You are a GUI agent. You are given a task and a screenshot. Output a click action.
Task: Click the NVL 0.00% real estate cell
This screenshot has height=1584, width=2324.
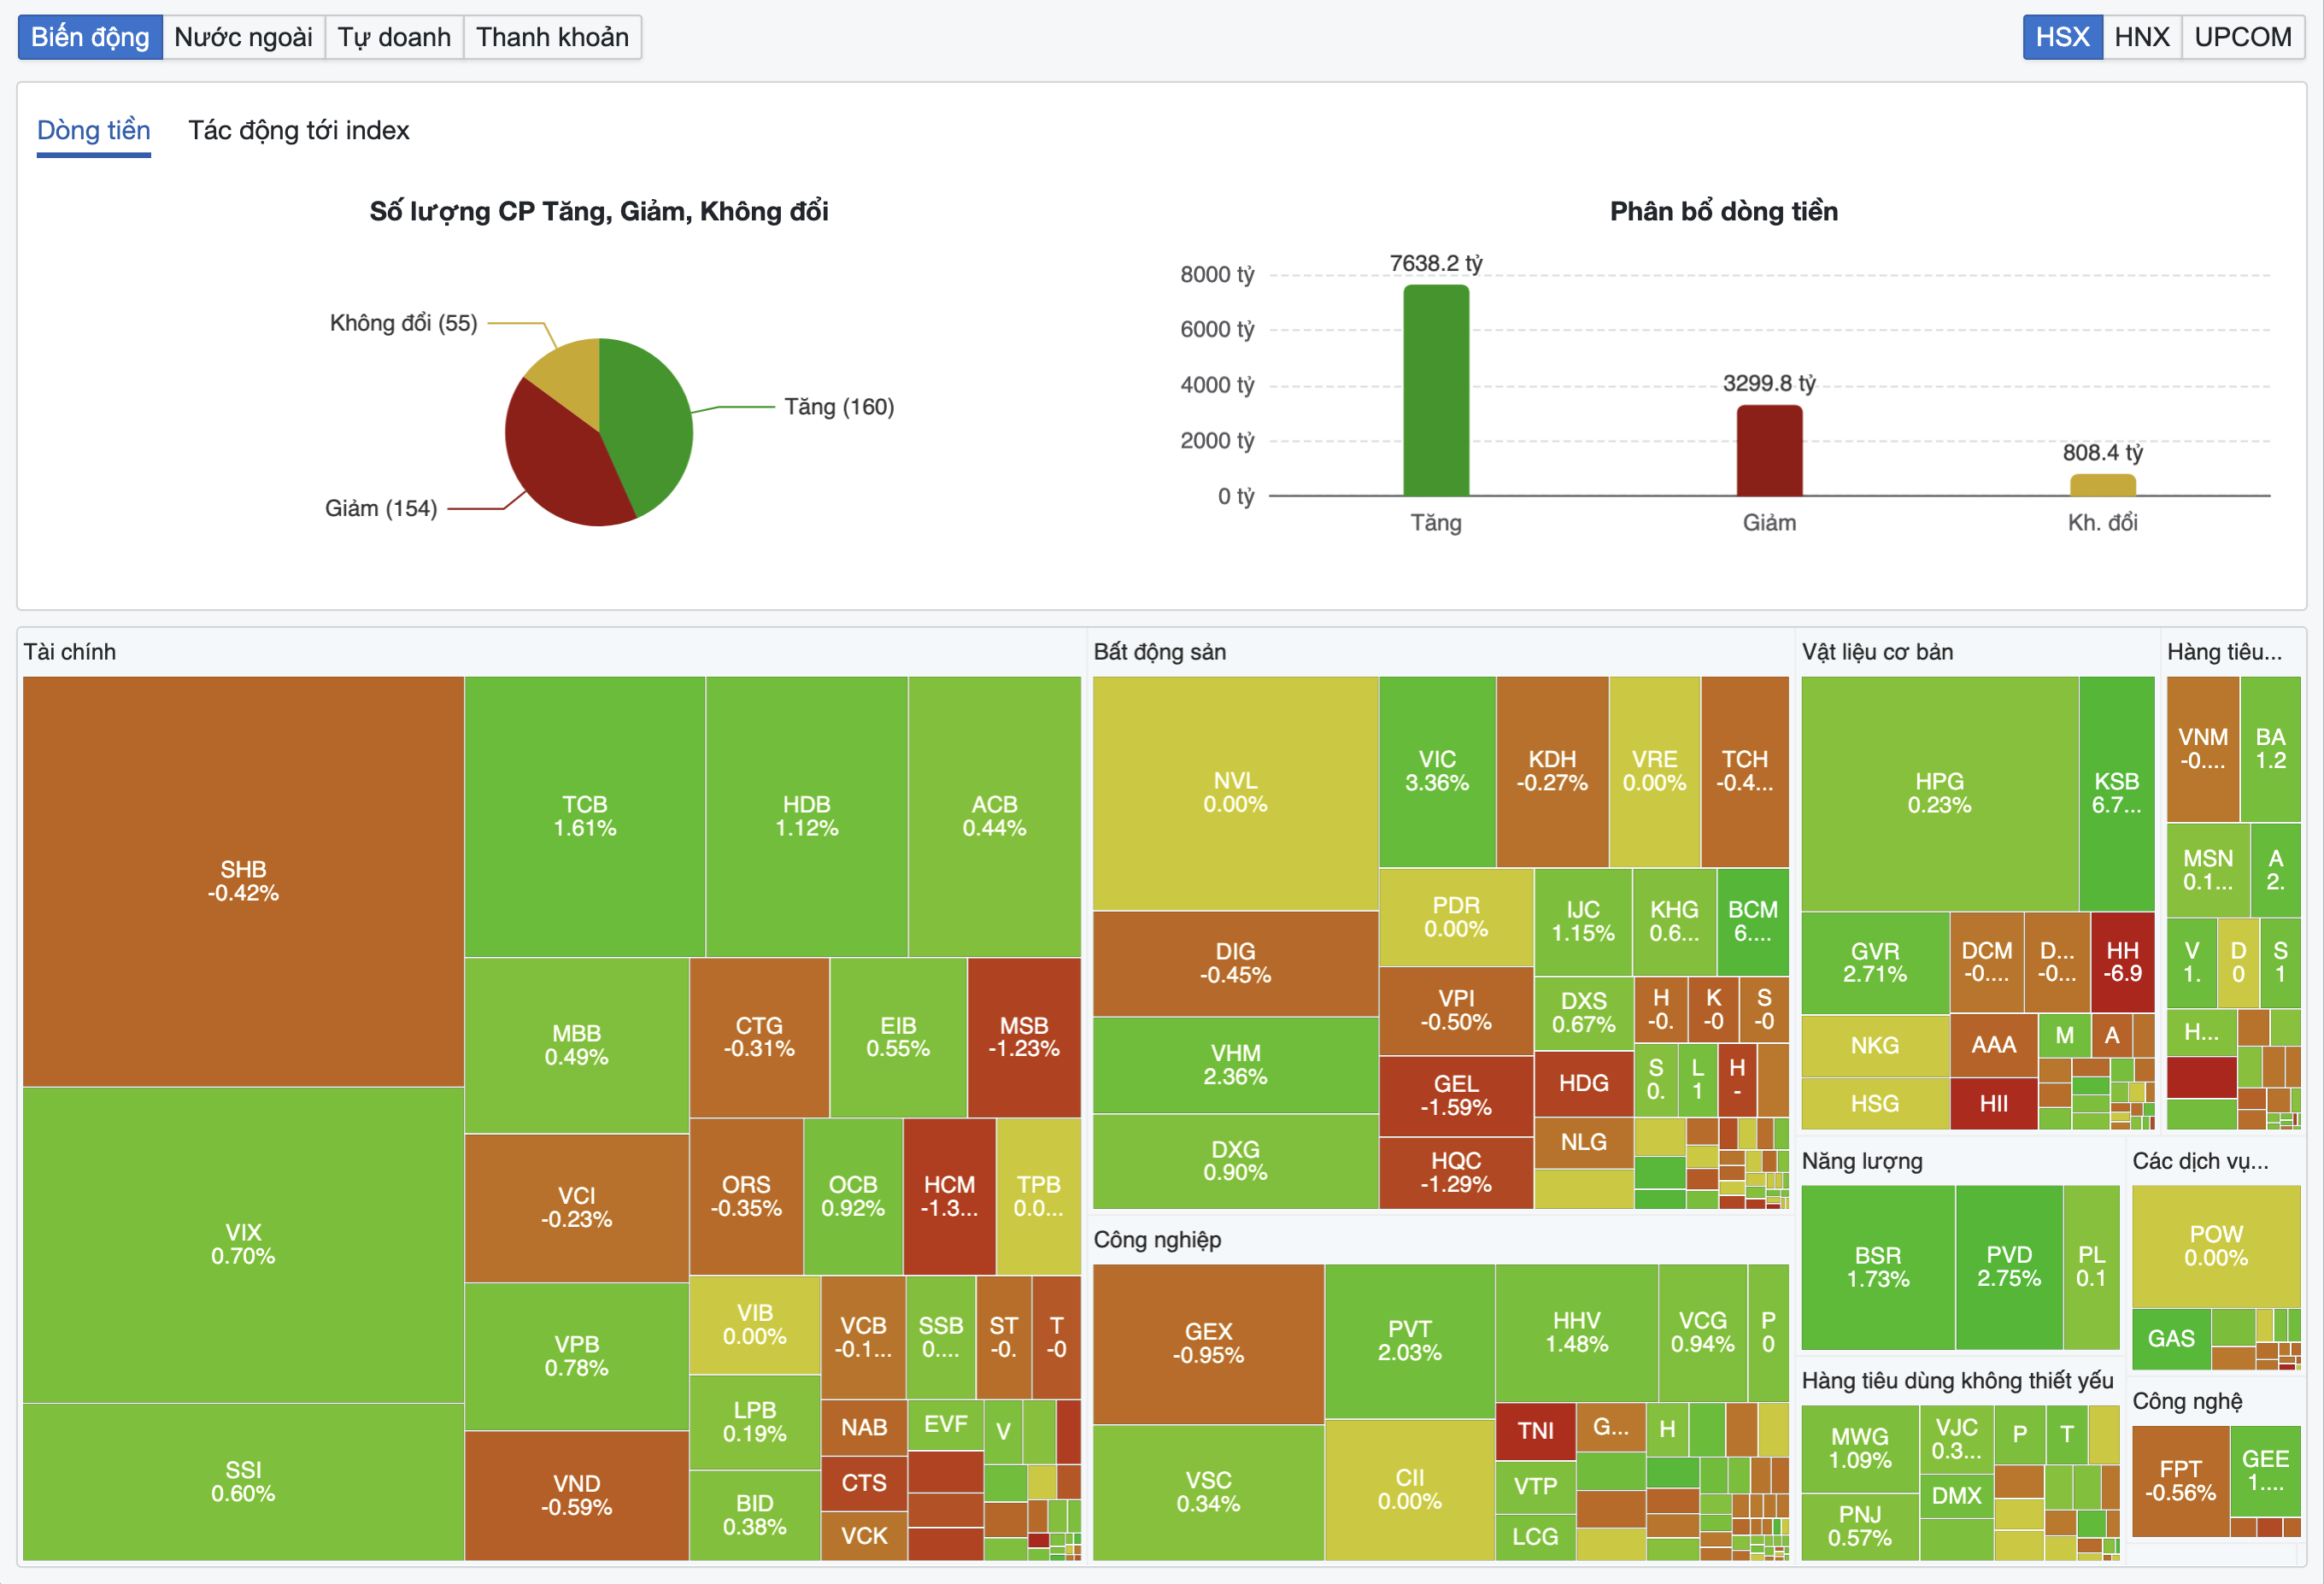click(x=1235, y=793)
